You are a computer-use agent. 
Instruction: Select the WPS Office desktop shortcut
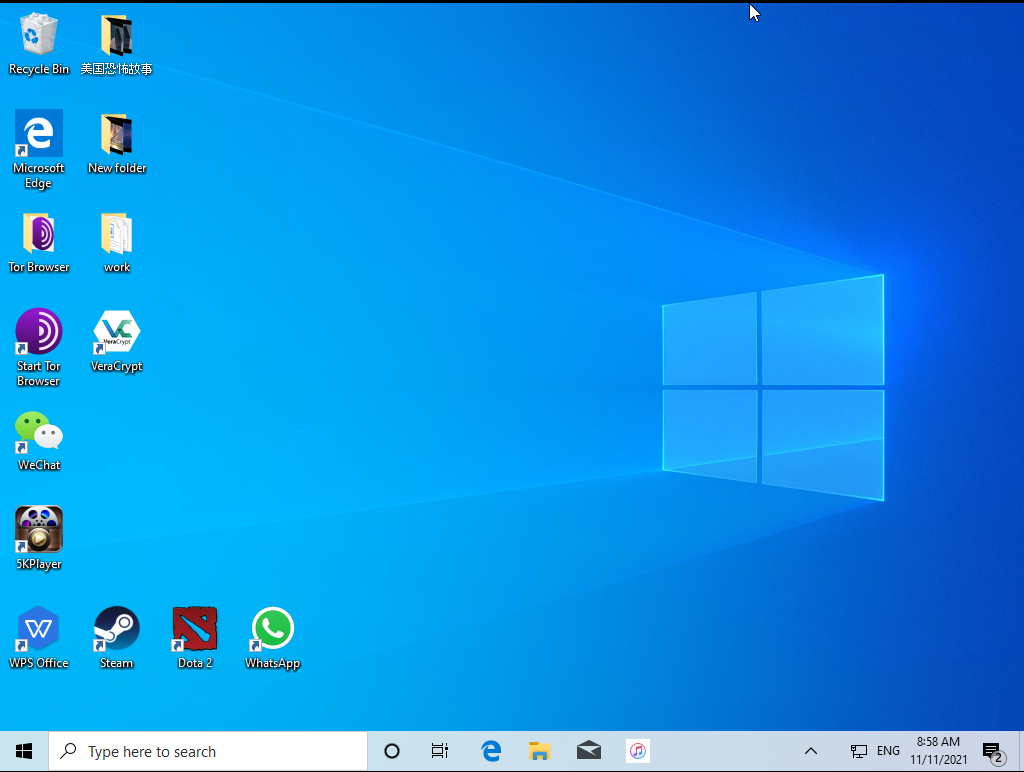39,638
